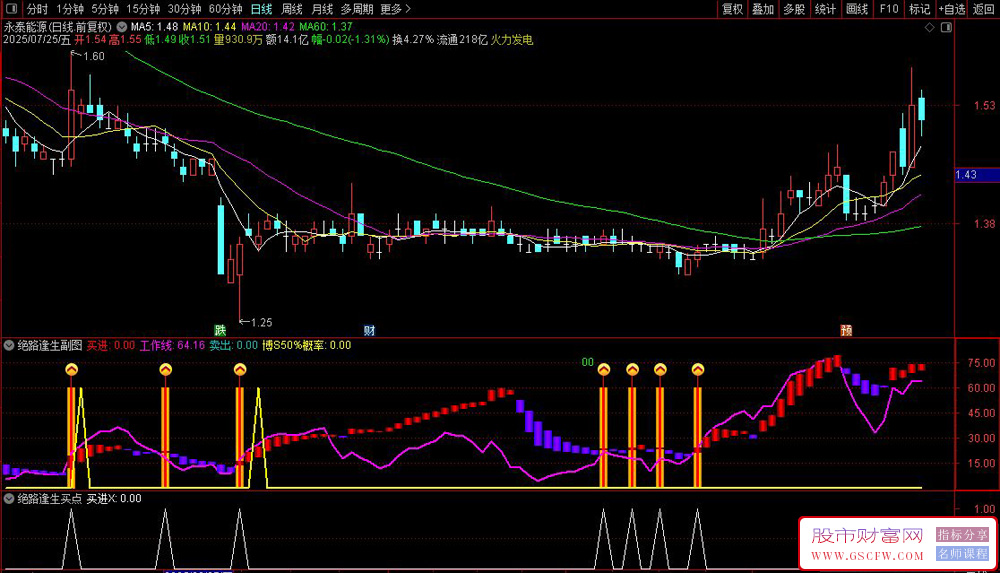Switch to 30分钟 period tab
The width and height of the screenshot is (1000, 573).
pyautogui.click(x=184, y=9)
